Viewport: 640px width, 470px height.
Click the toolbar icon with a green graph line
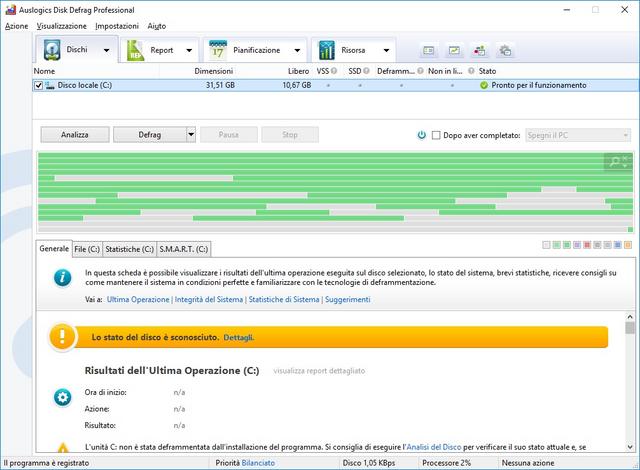[454, 51]
